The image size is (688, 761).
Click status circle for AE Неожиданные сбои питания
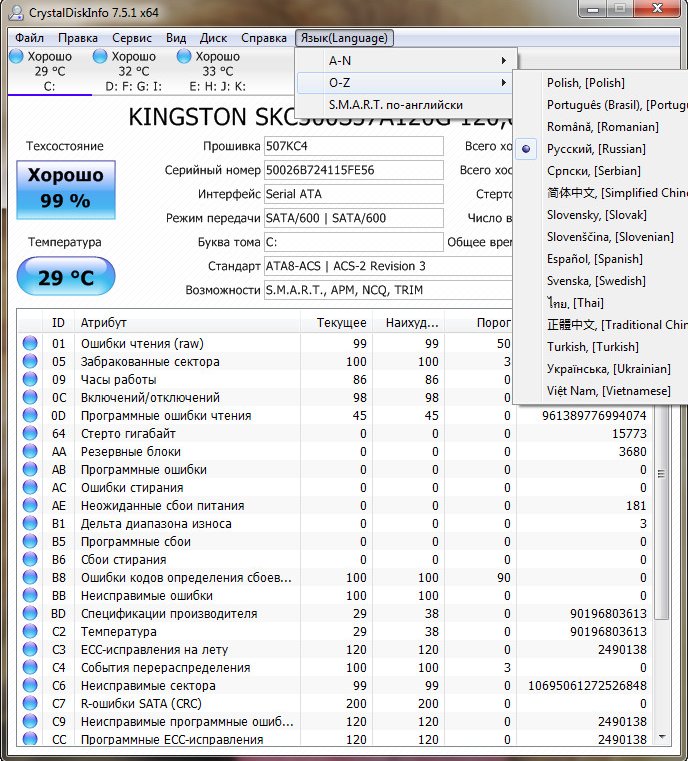(x=30, y=505)
